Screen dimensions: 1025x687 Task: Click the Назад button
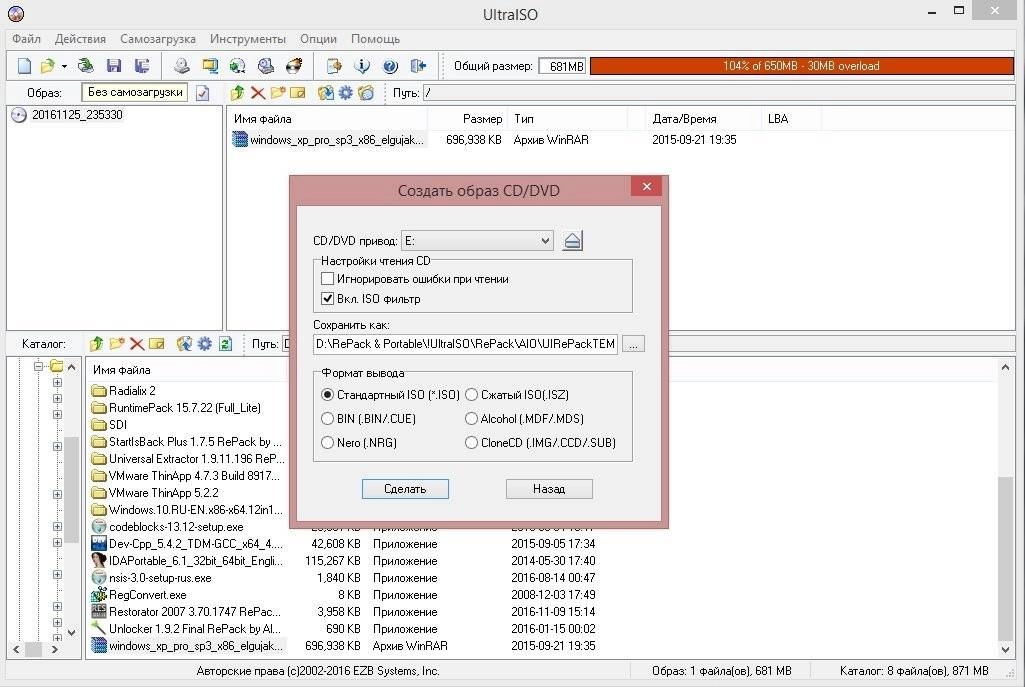(x=549, y=489)
